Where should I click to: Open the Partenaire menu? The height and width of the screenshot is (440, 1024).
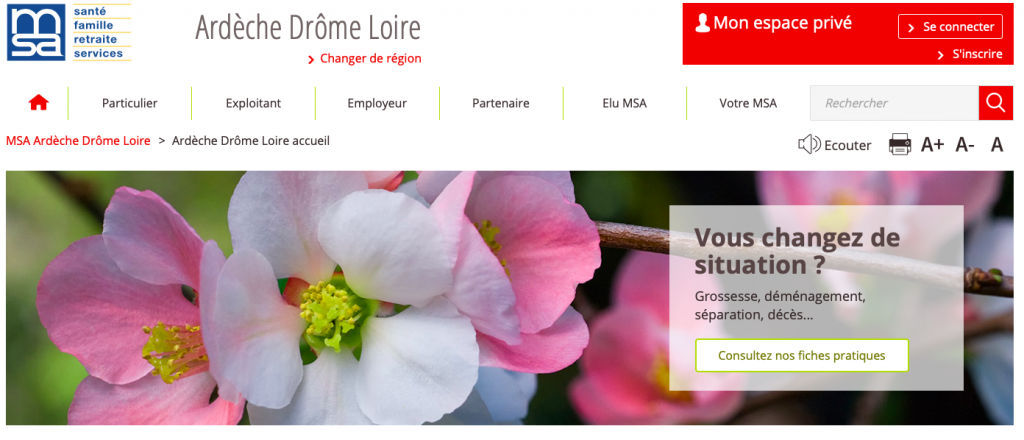[x=501, y=103]
